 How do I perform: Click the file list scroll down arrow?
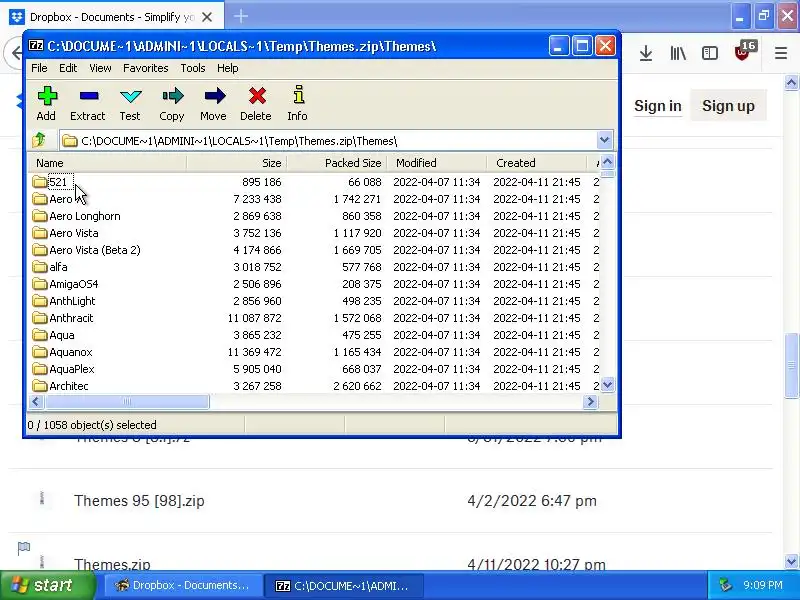(607, 385)
